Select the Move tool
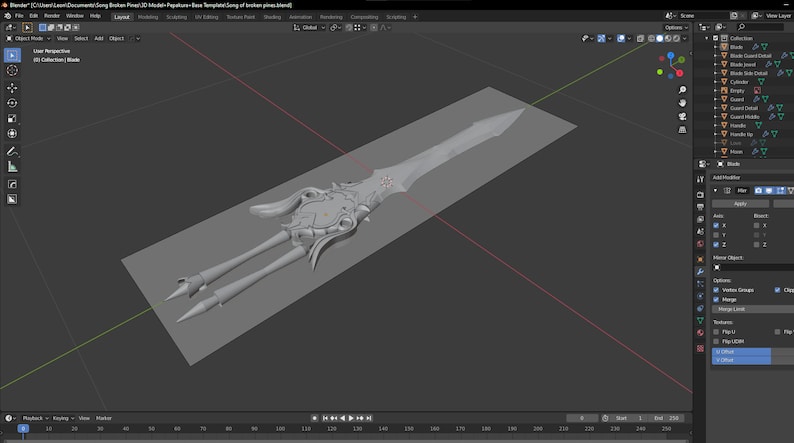Viewport: 794px width, 443px height. [12, 88]
